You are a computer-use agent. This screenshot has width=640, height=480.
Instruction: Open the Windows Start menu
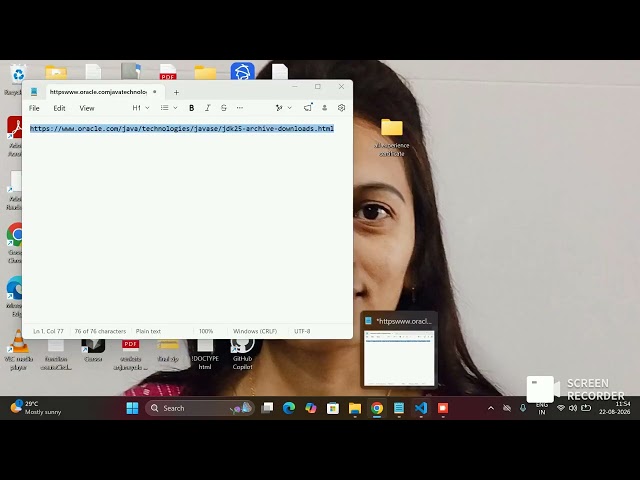(132, 408)
